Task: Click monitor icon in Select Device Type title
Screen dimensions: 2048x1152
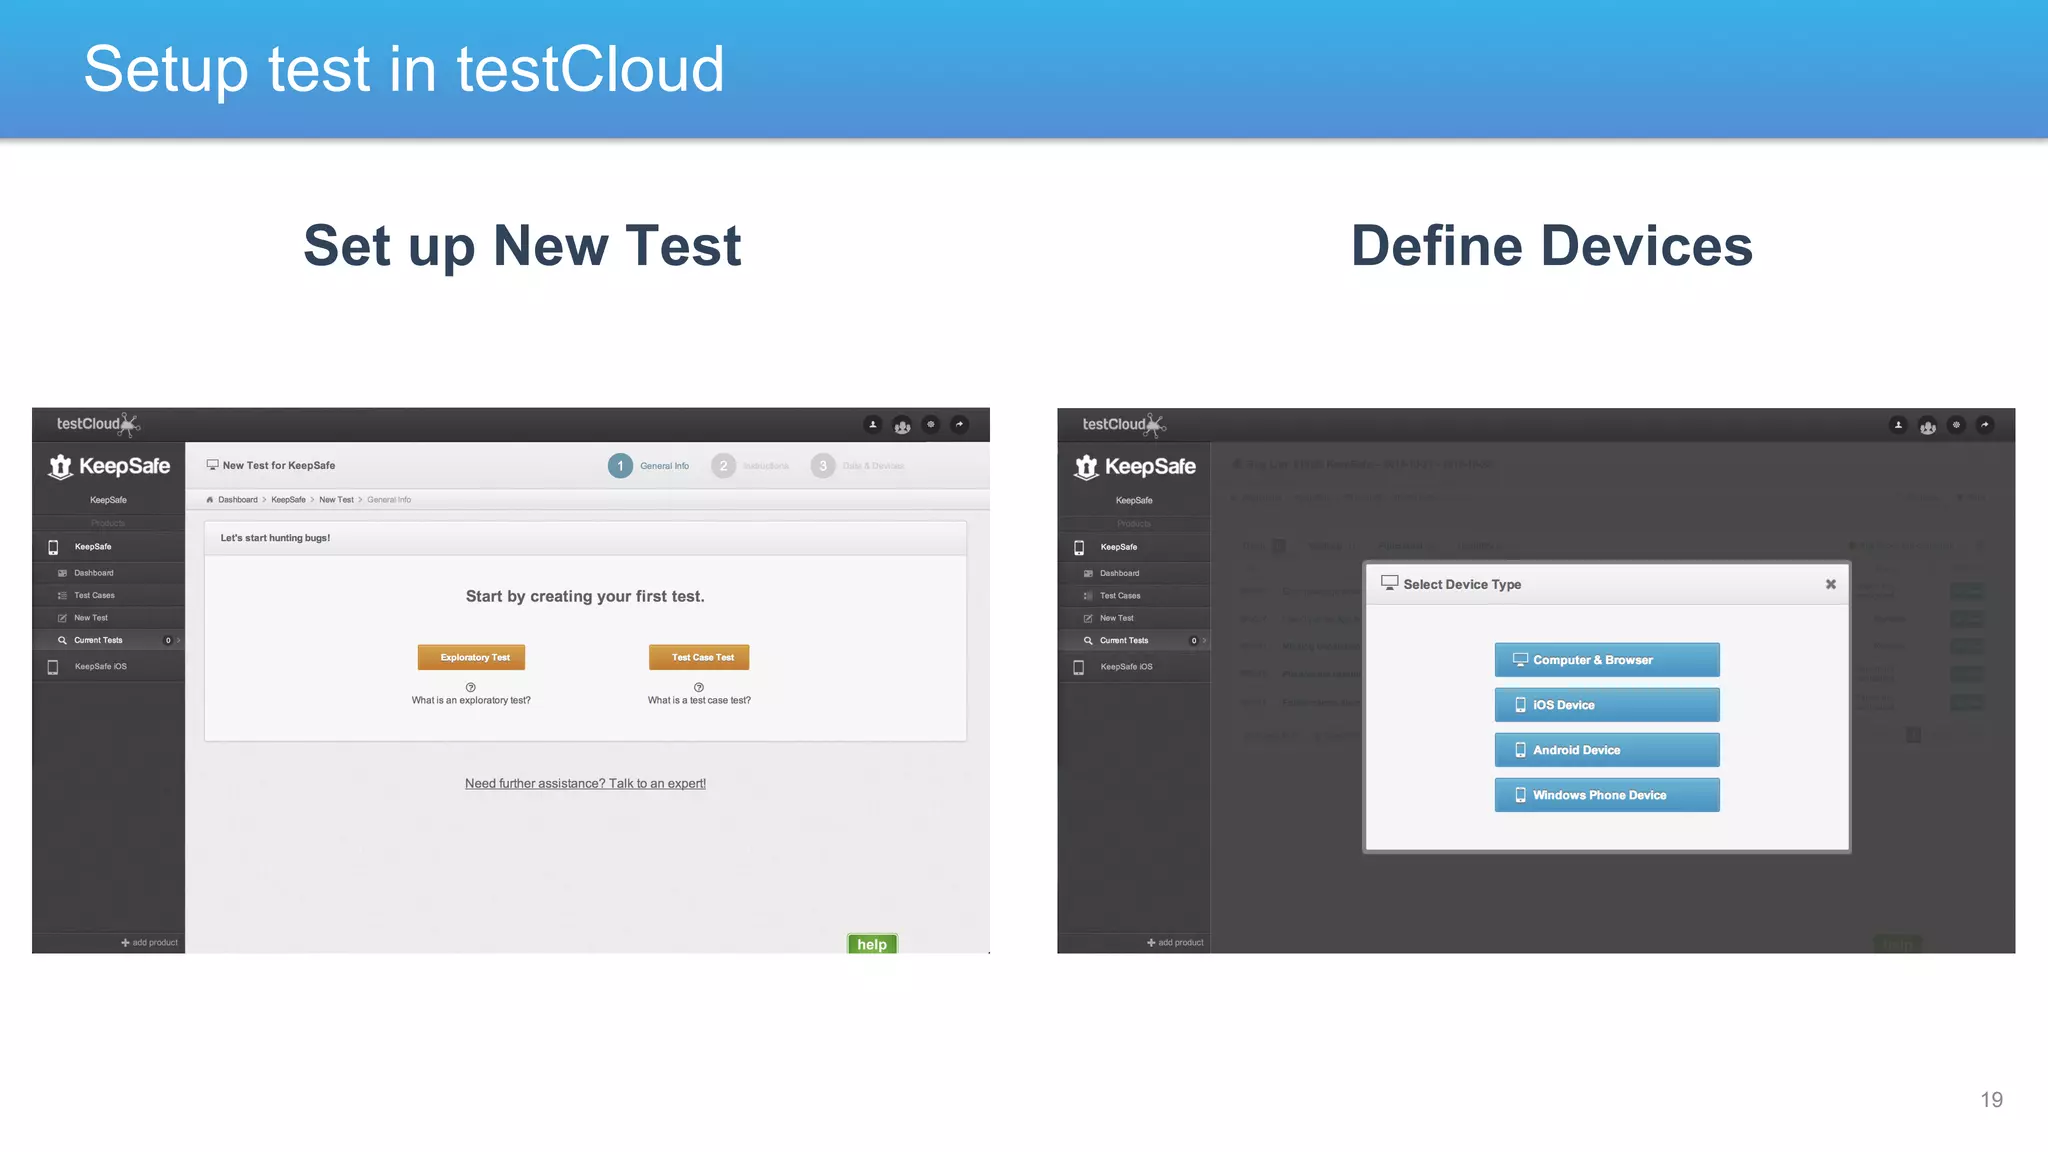Action: tap(1389, 583)
